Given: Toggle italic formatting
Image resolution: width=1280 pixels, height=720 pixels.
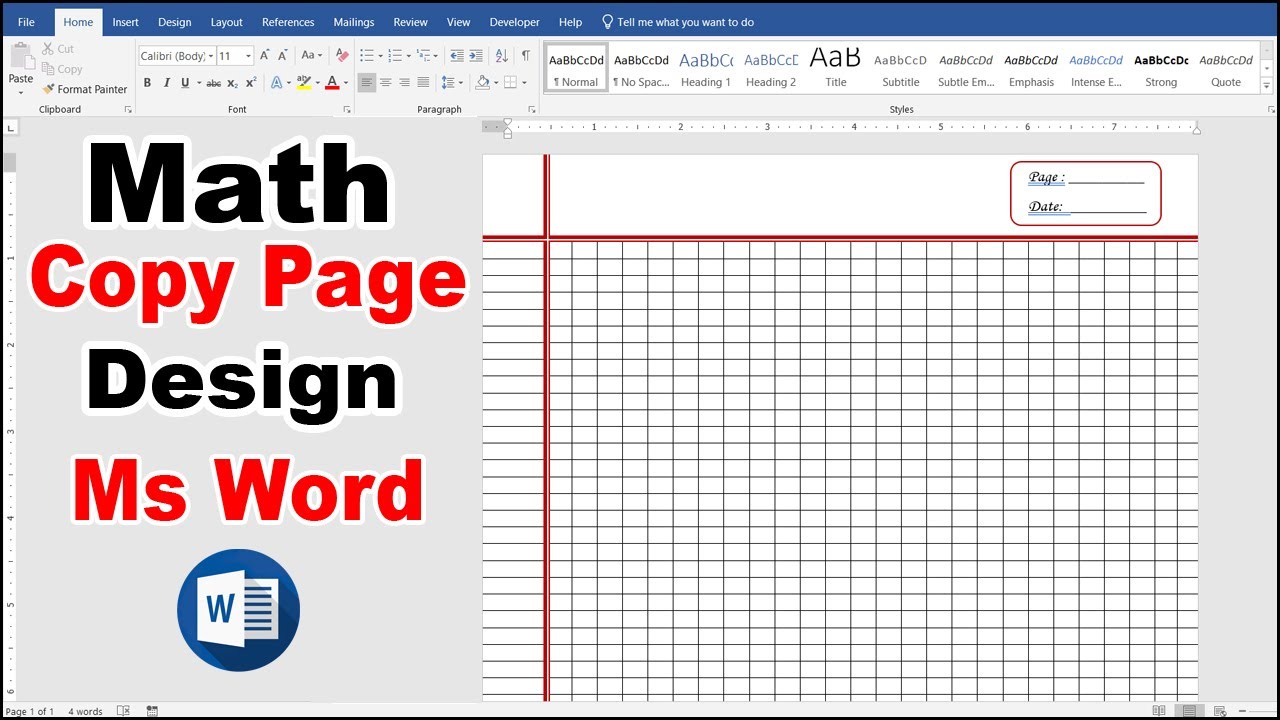Looking at the screenshot, I should coord(166,83).
